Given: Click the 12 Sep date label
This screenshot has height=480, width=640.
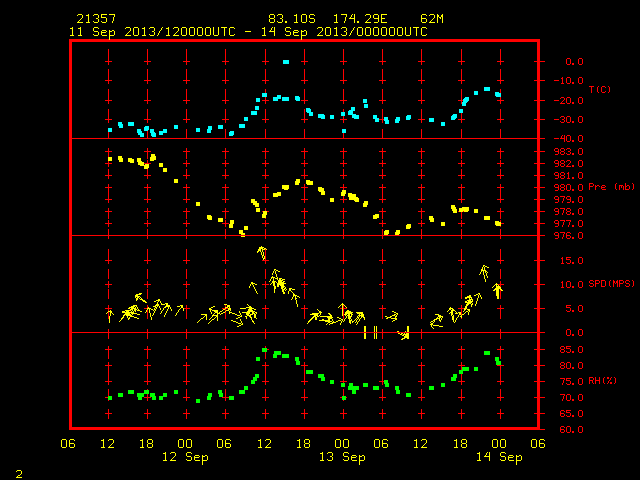Looking at the screenshot, I should (185, 457).
